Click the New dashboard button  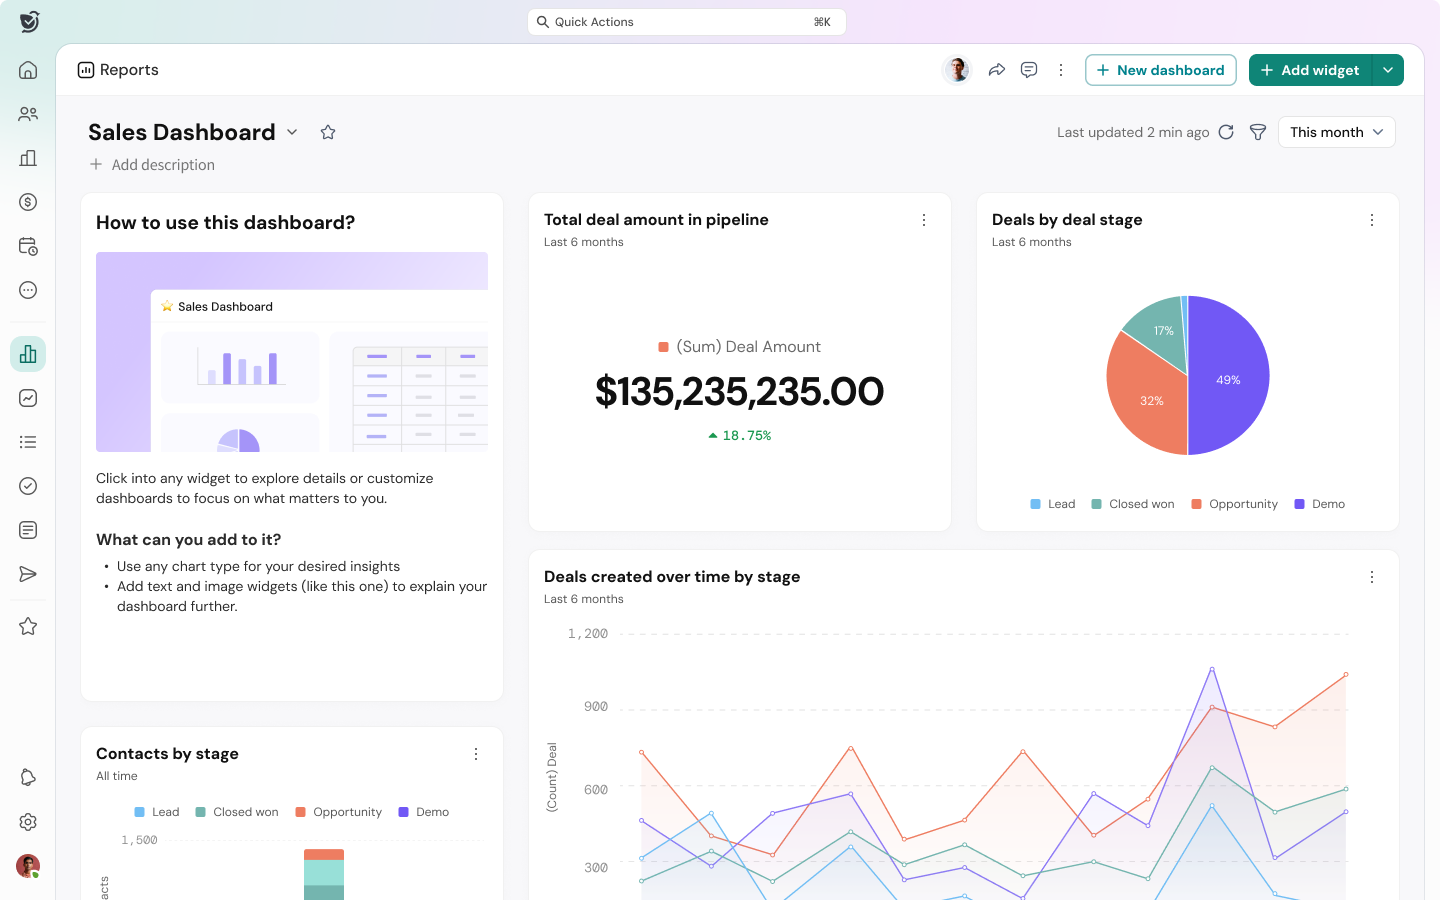(1161, 70)
